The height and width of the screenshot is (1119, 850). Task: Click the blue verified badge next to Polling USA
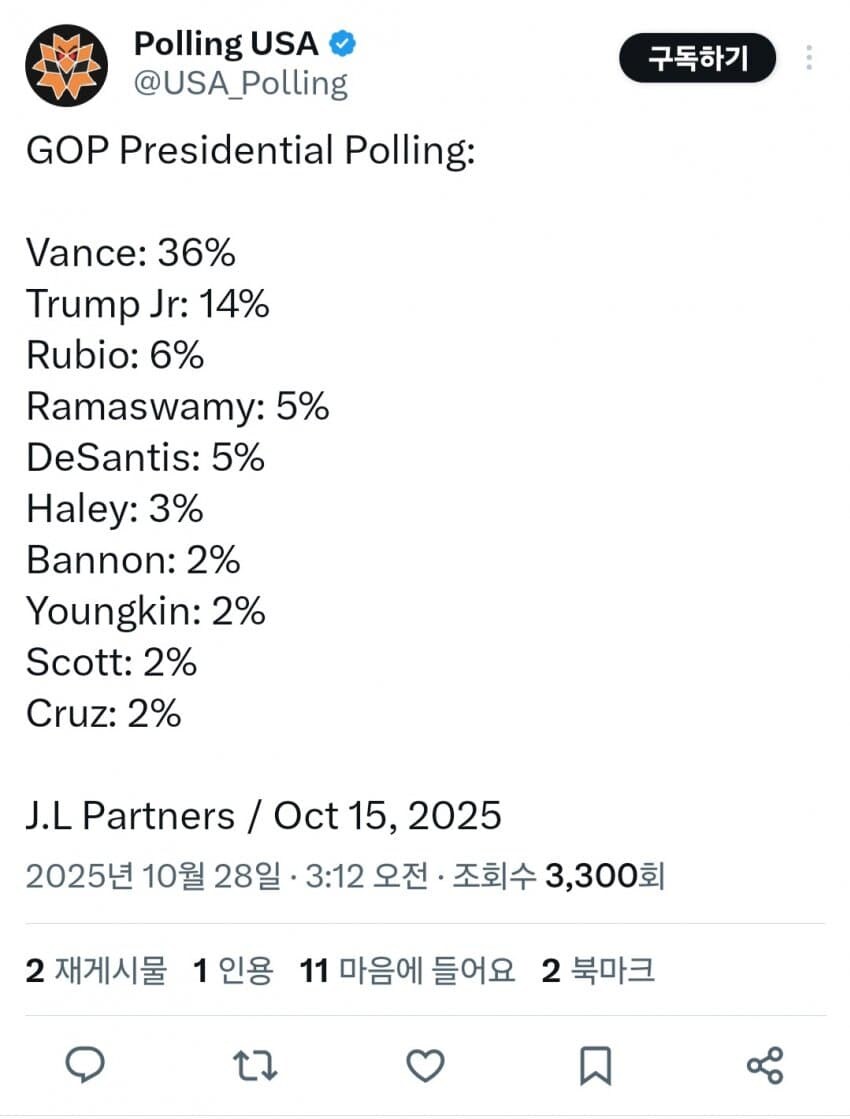tap(344, 44)
